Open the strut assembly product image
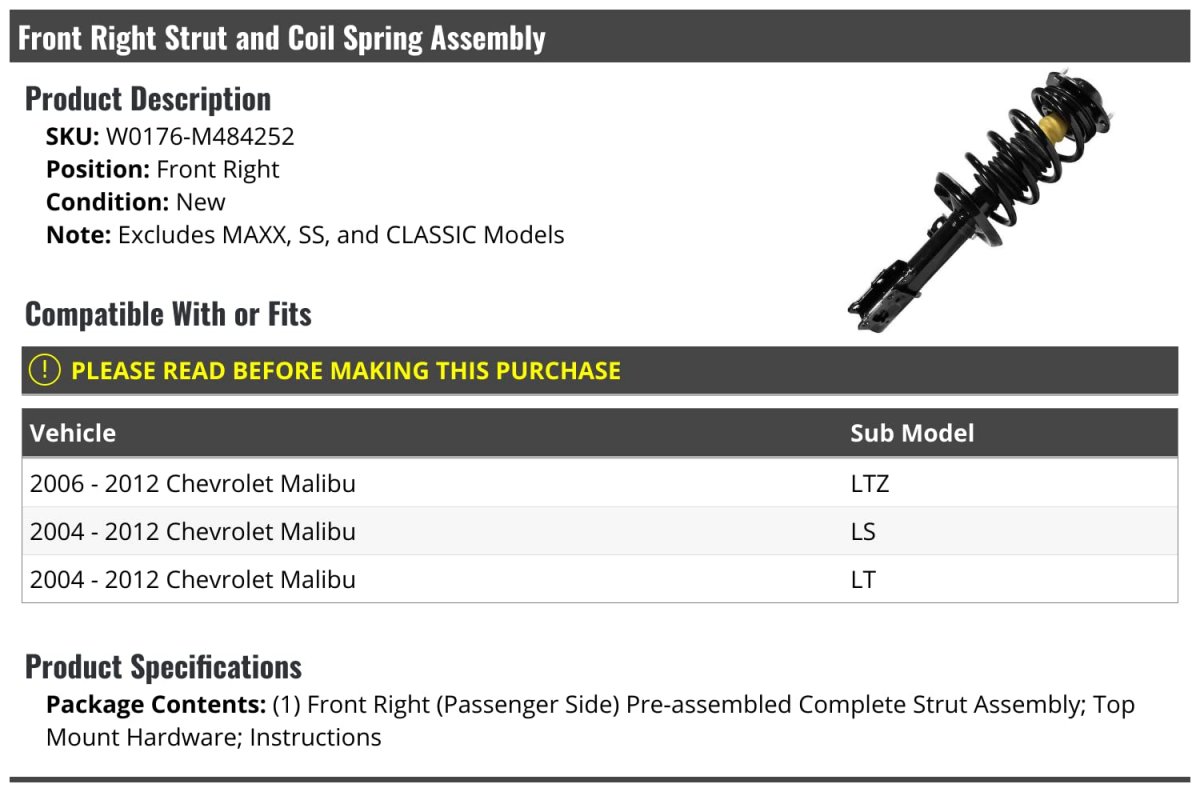Image resolution: width=1200 pixels, height=792 pixels. pos(981,201)
